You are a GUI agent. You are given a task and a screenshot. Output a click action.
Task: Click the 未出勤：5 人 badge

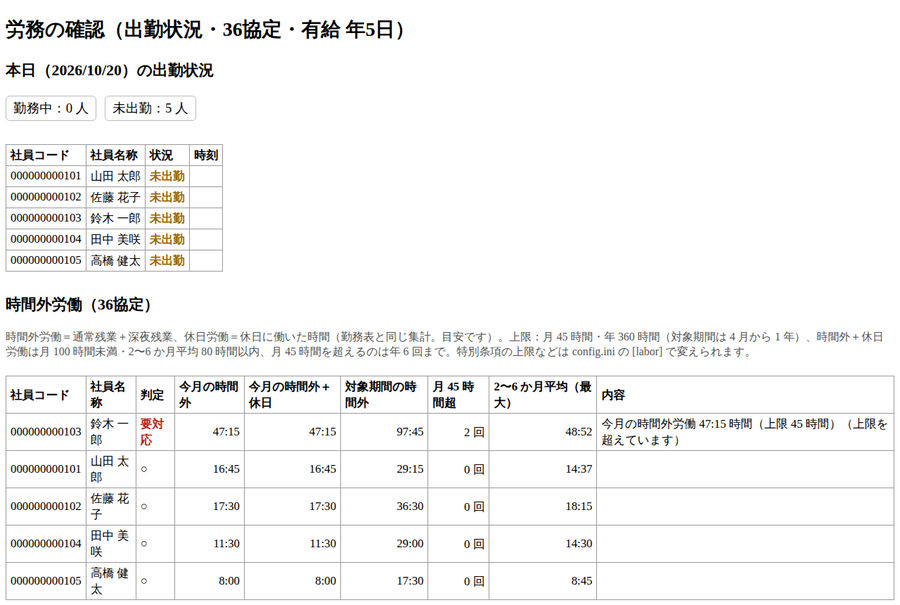tap(150, 108)
